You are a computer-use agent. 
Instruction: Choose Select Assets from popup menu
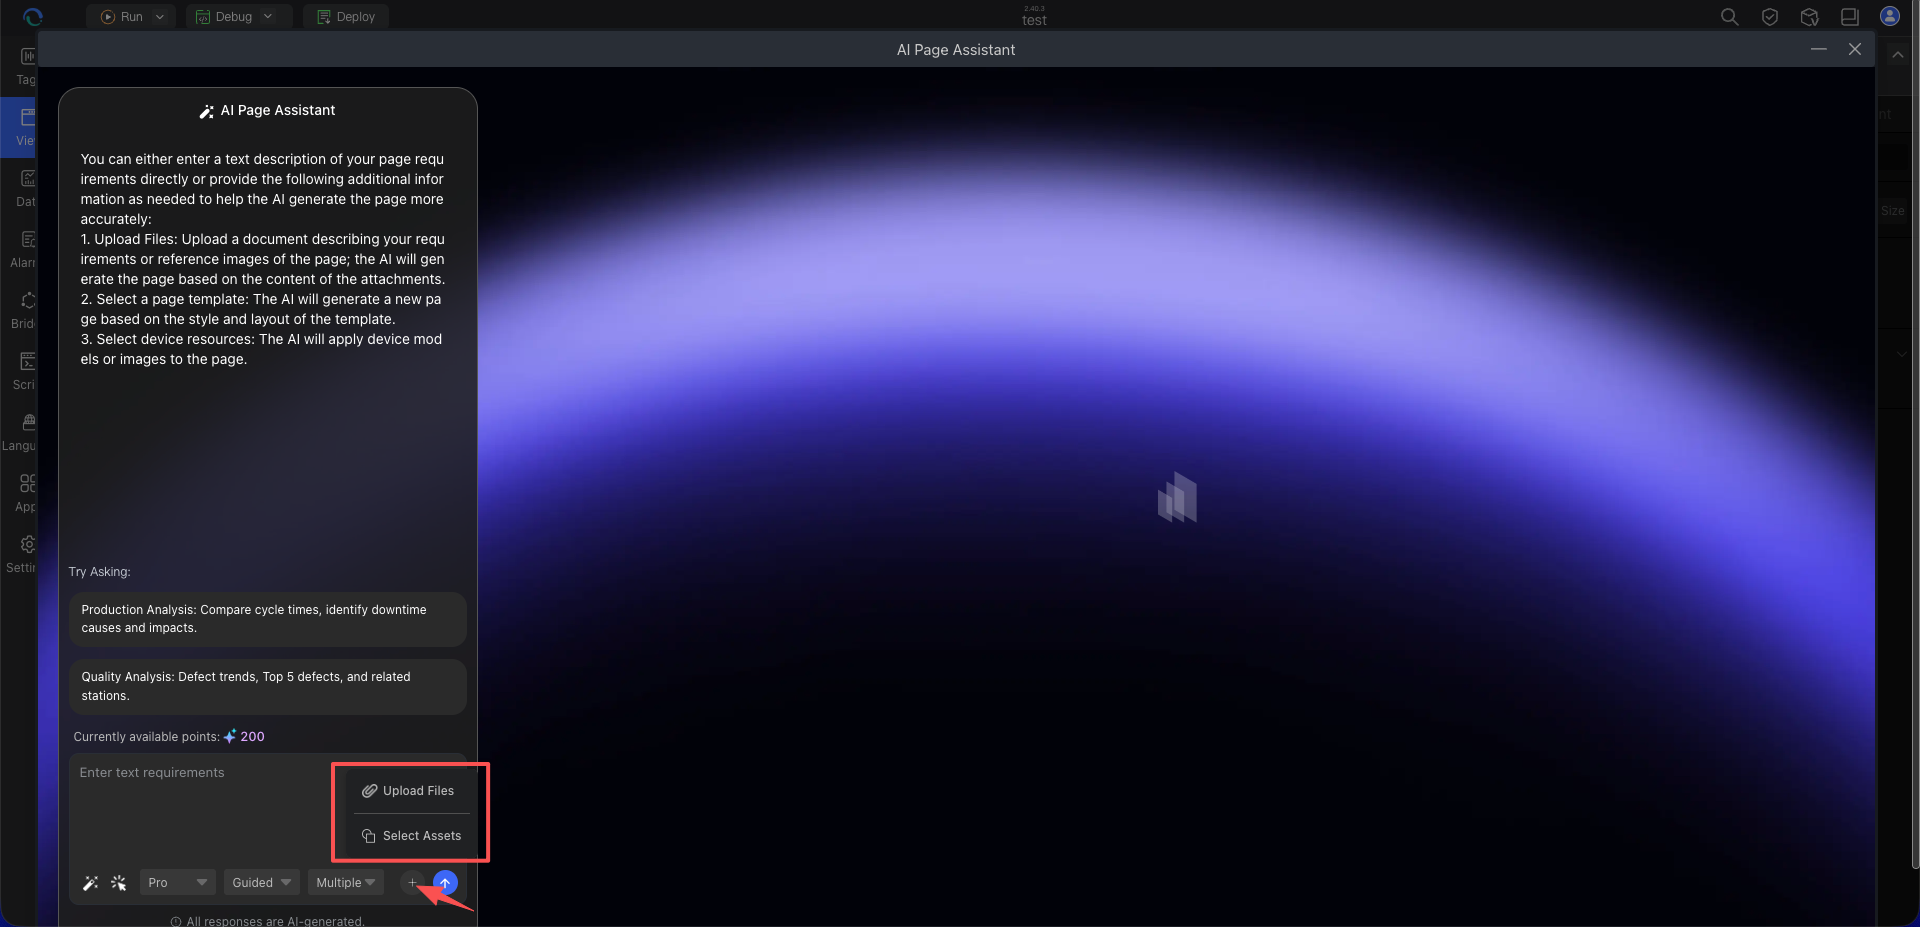point(411,836)
